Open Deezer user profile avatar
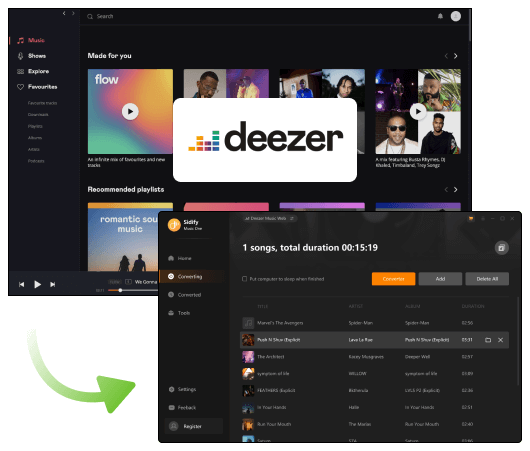 click(456, 16)
